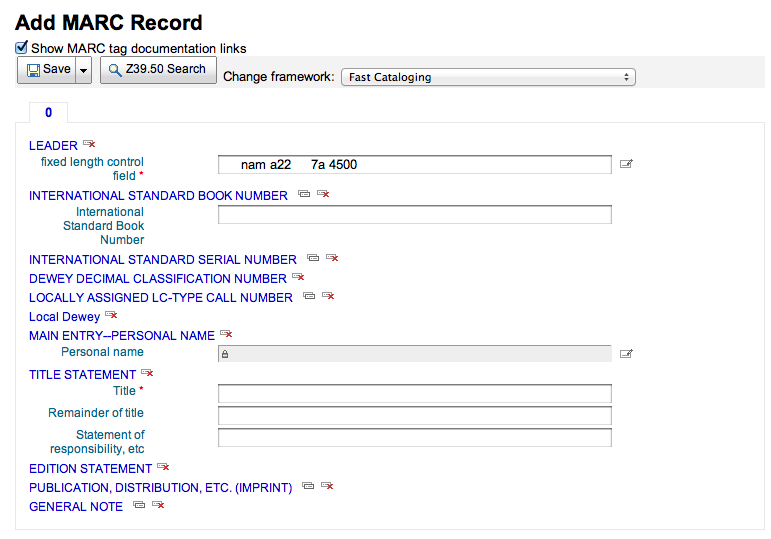Open the MAIN ENTRY--PERSONAL NAME link
The image size is (771, 539).
[122, 336]
